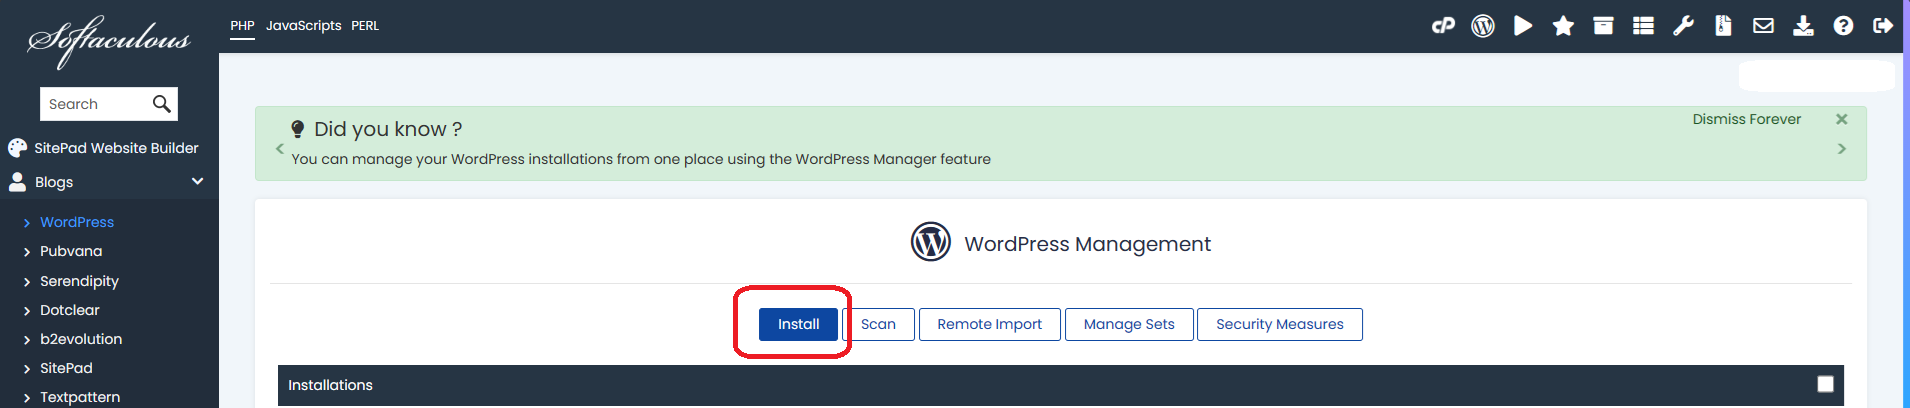Open the help question mark icon
This screenshot has height=408, width=1910.
1843,26
